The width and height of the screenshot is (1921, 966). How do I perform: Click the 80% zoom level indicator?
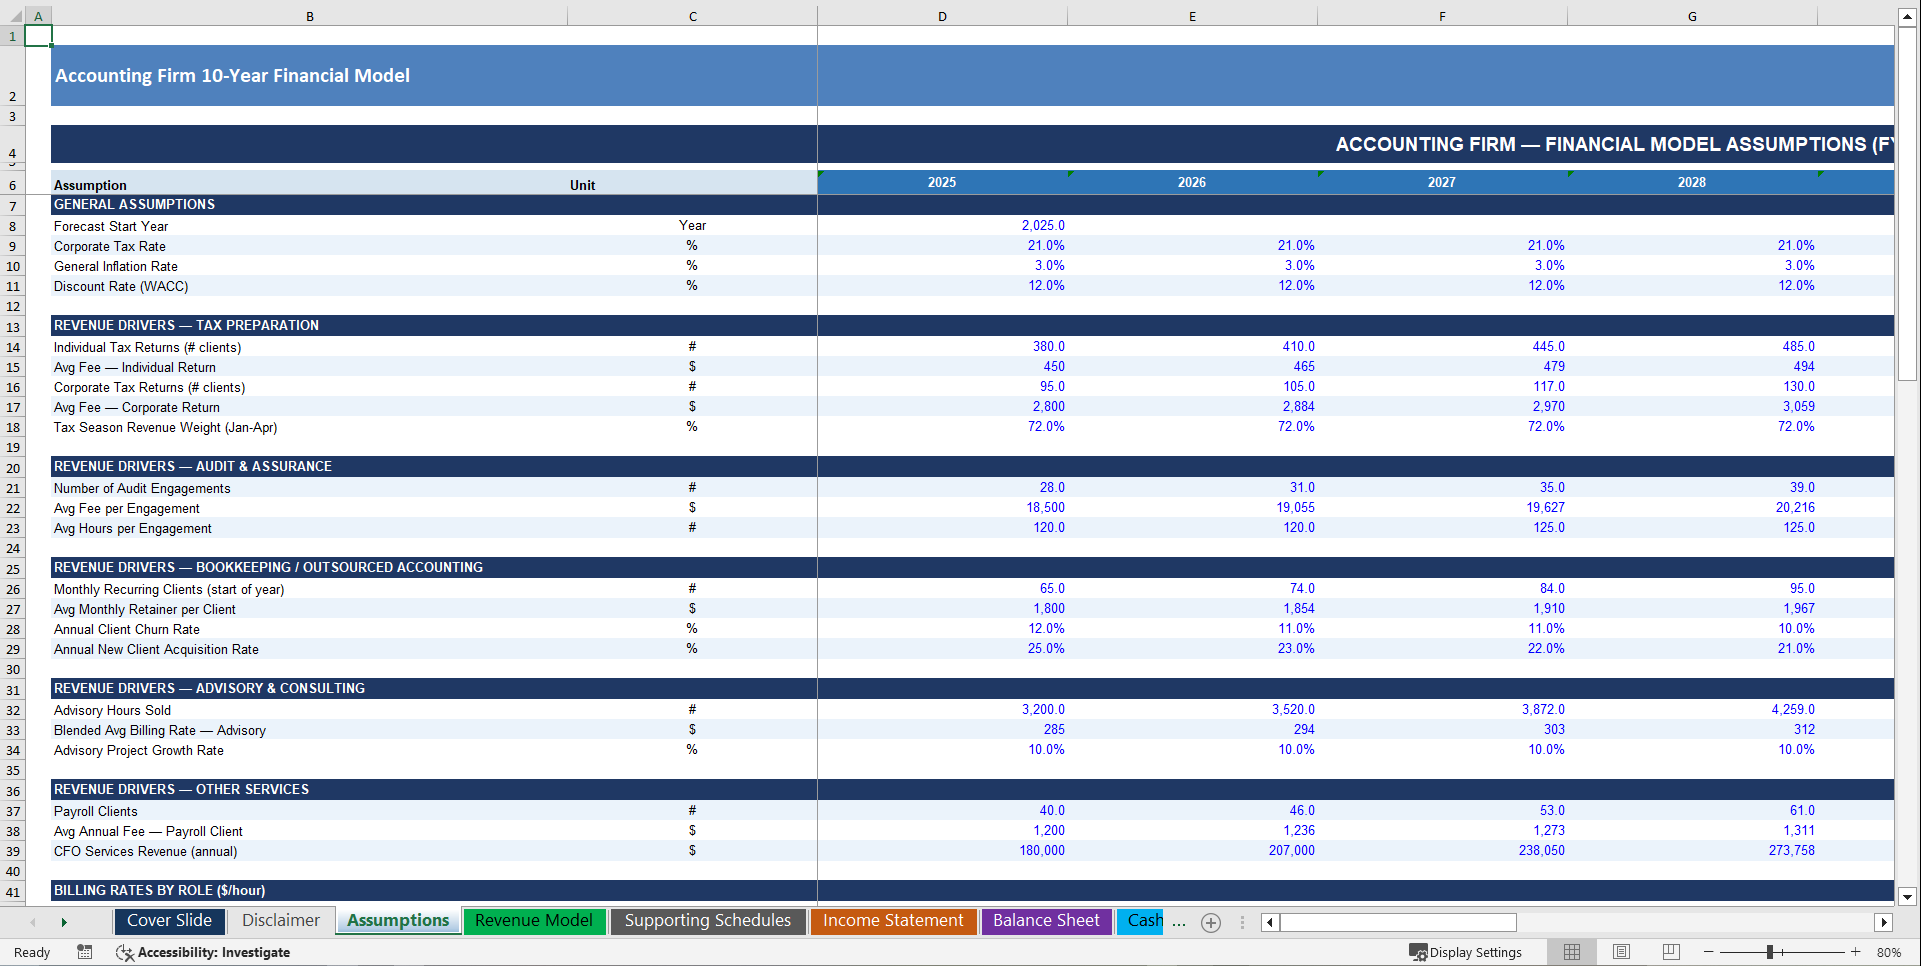point(1888,952)
